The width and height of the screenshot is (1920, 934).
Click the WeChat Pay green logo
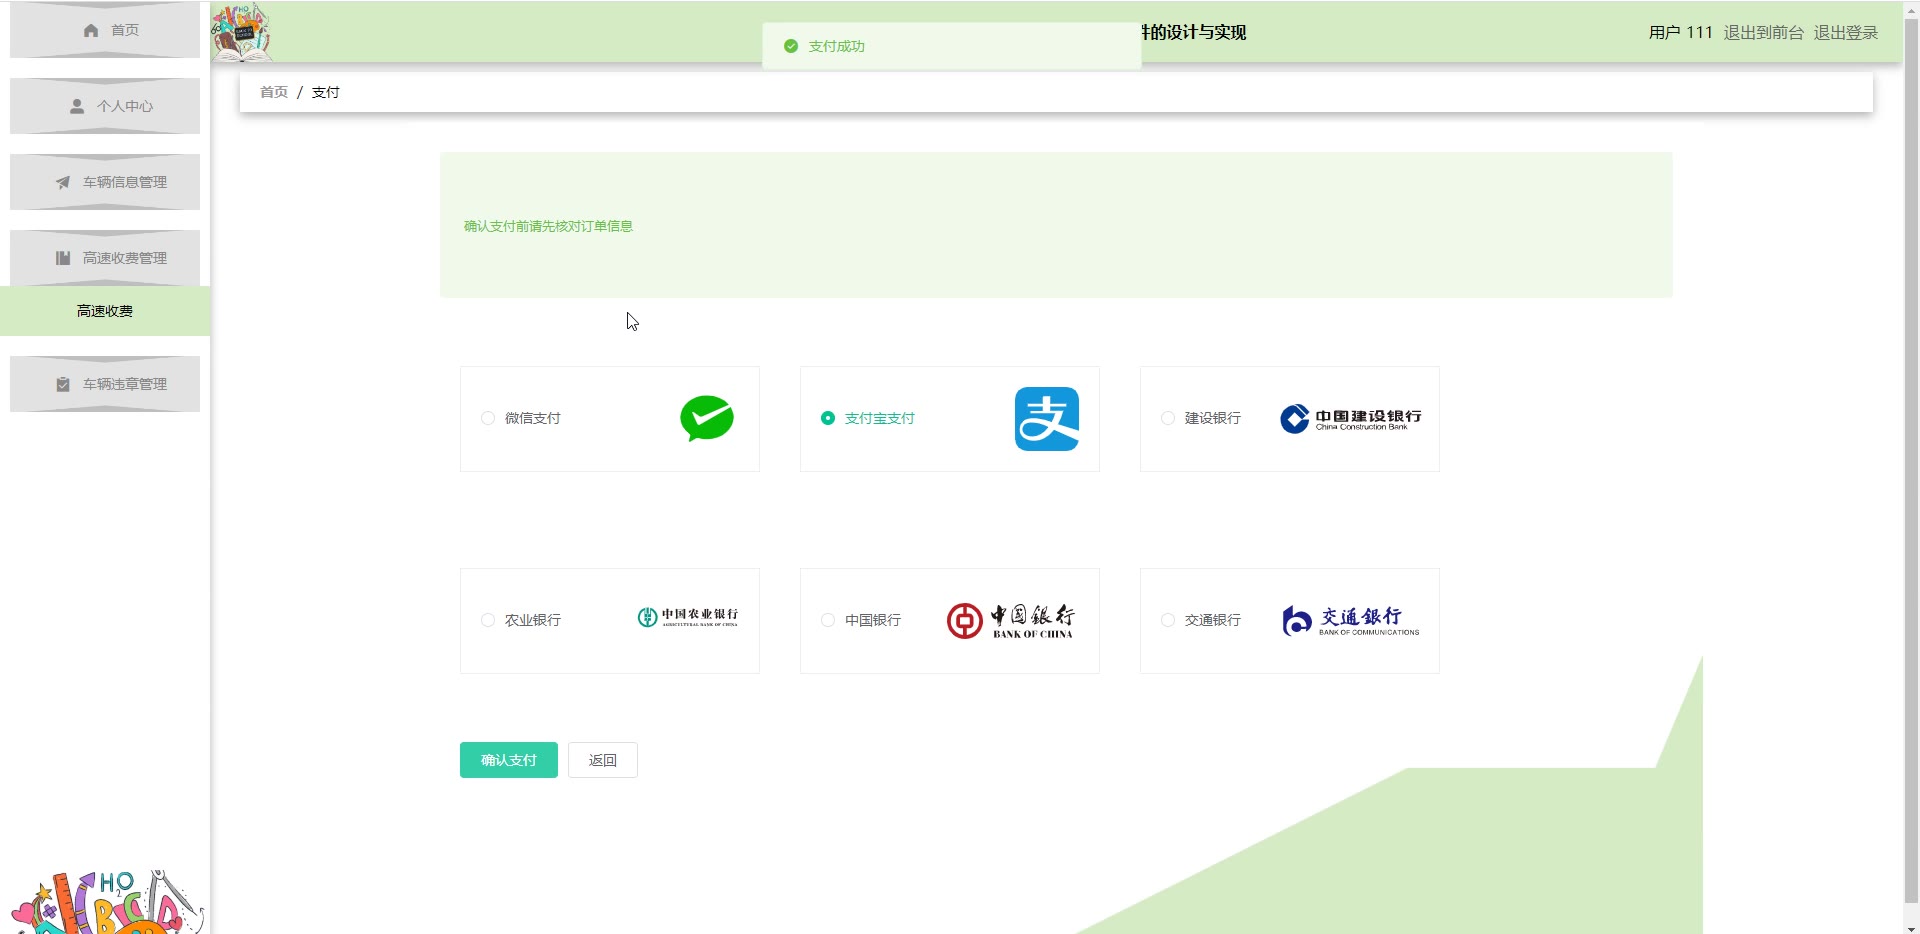point(707,418)
